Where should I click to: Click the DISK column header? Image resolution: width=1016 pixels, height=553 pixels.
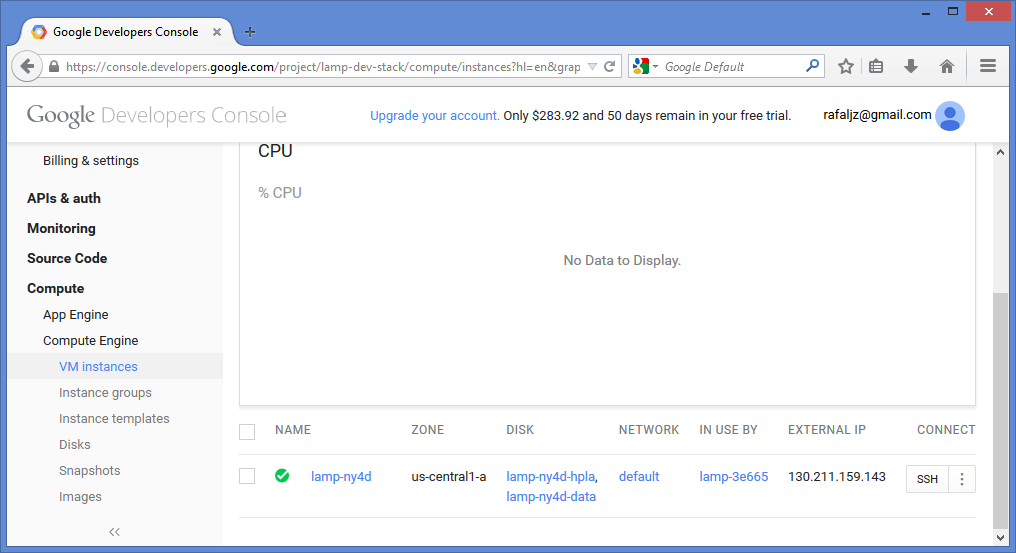(x=520, y=430)
